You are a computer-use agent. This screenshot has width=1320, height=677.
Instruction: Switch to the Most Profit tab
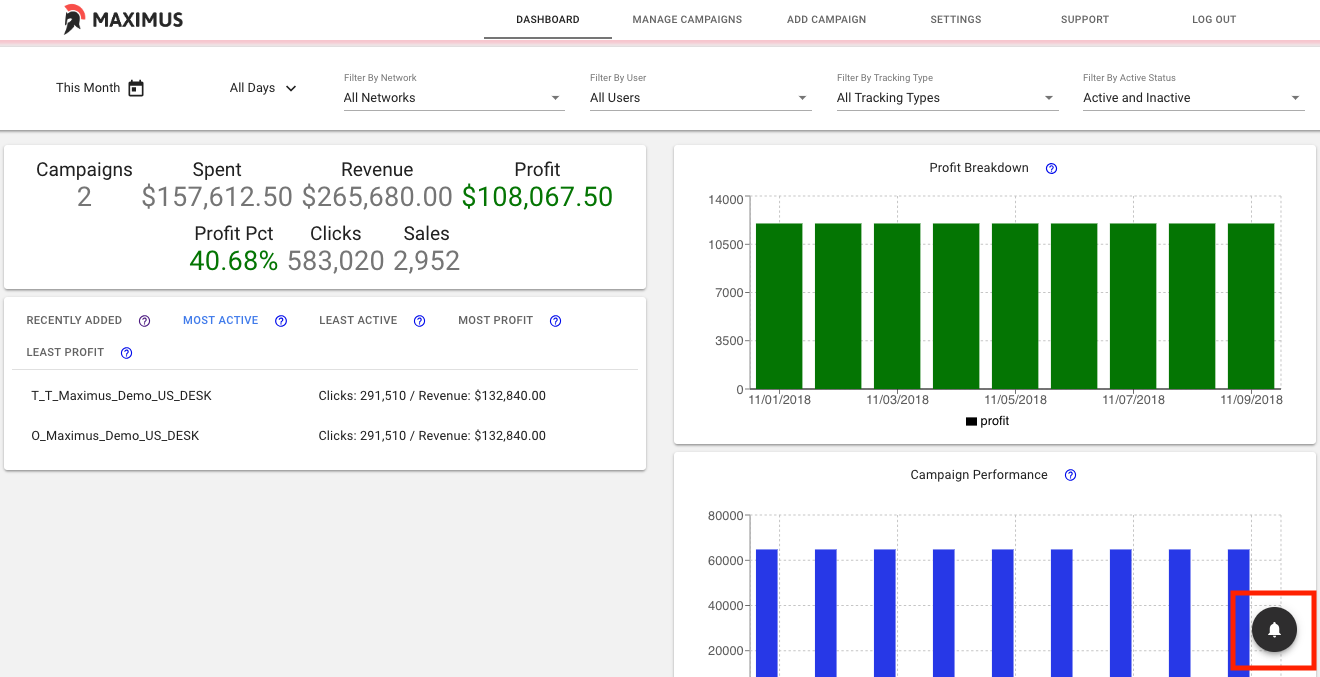coord(496,321)
